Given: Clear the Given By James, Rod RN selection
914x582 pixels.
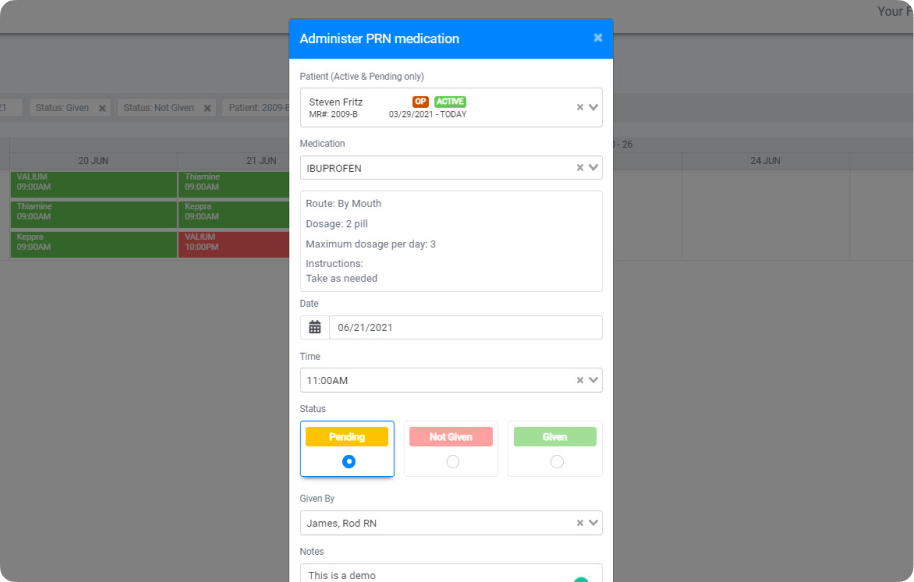Looking at the screenshot, I should click(x=580, y=523).
